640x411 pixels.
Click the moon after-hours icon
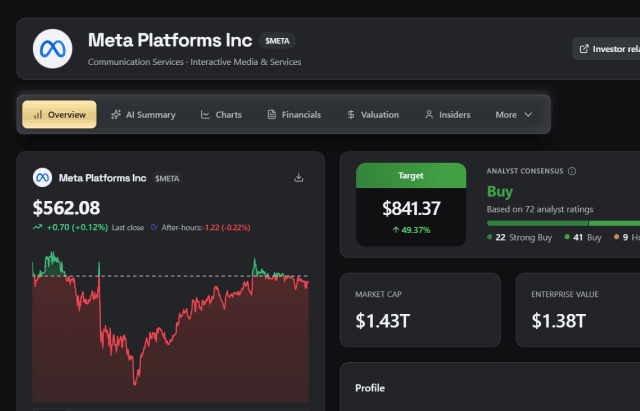[x=154, y=227]
